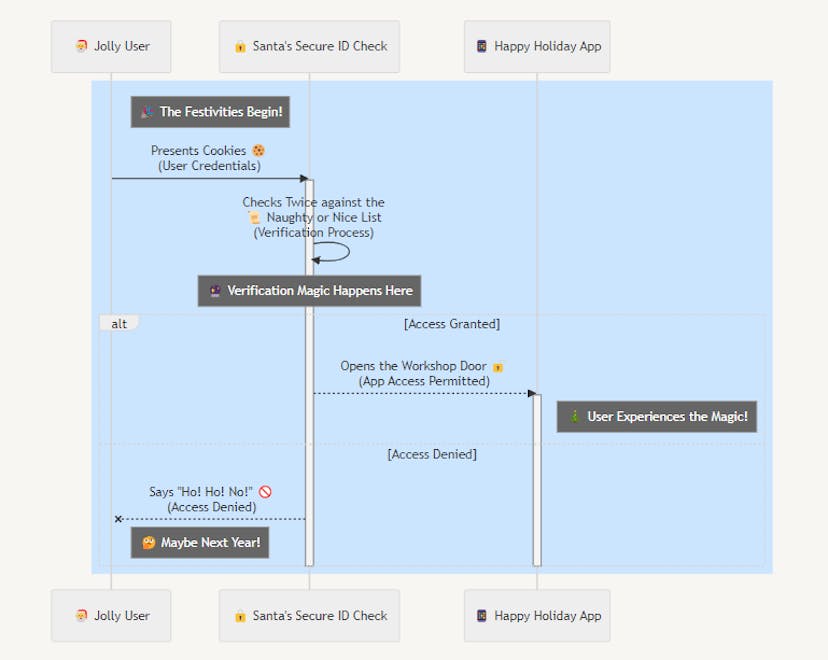Select the "alt" fragment label
The width and height of the screenshot is (828, 660).
pos(118,324)
